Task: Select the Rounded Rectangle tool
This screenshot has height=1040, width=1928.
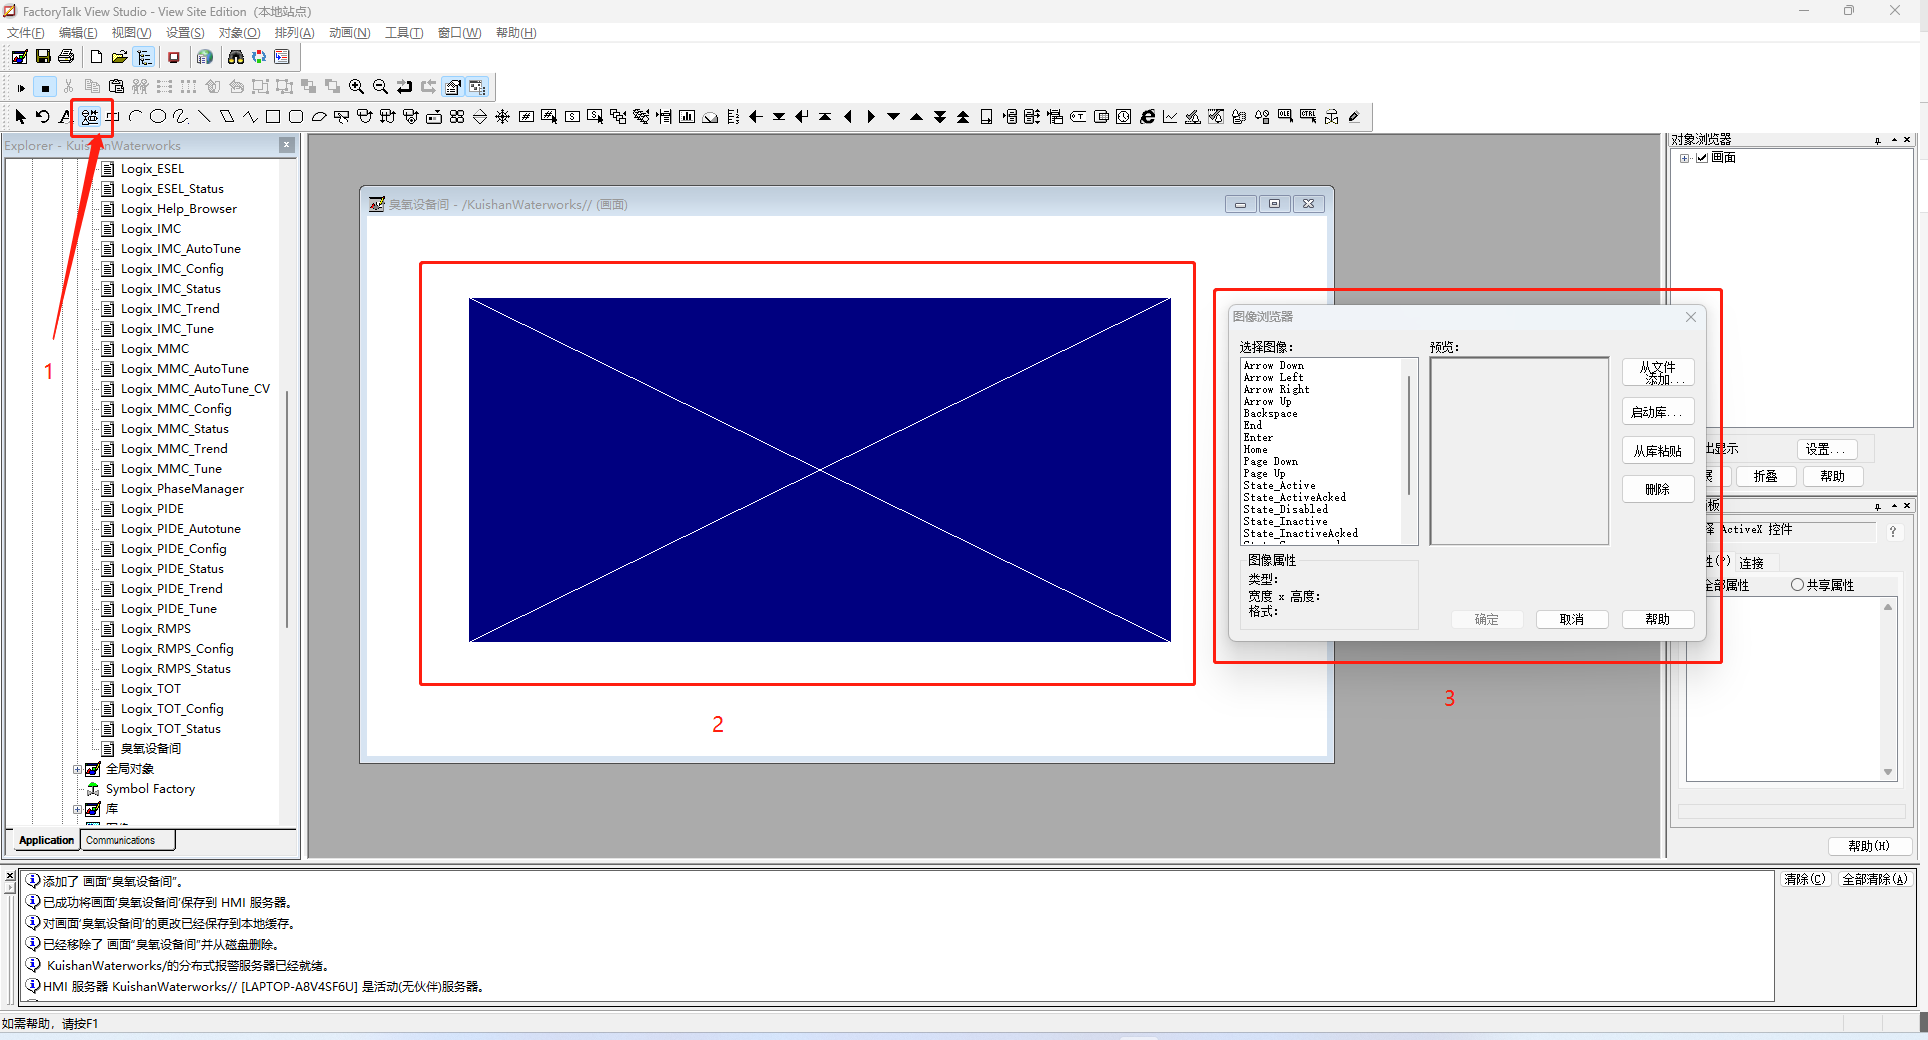Action: click(x=296, y=117)
